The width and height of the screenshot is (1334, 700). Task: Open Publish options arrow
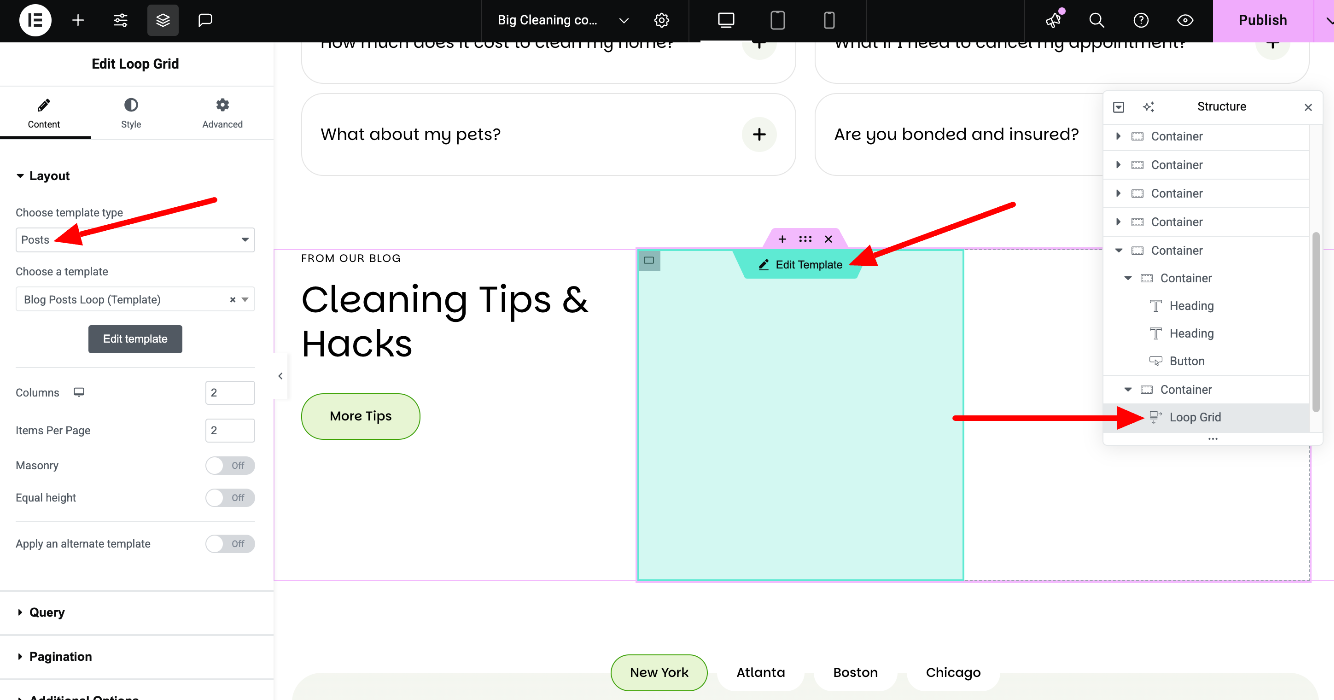(x=1326, y=20)
